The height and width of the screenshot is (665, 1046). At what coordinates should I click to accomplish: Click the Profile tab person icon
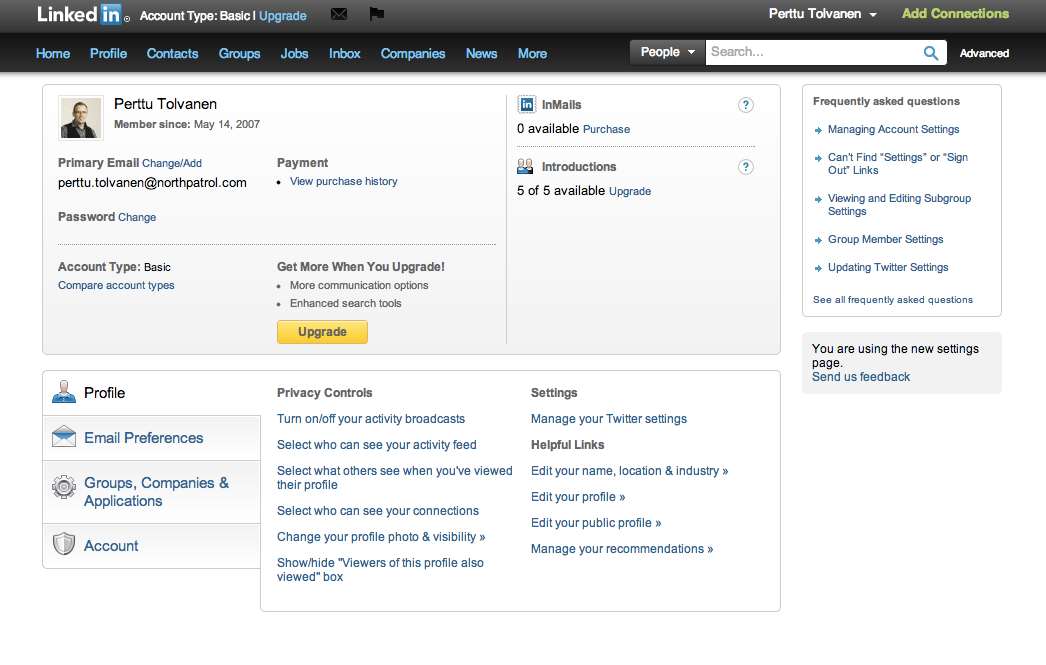tap(64, 392)
